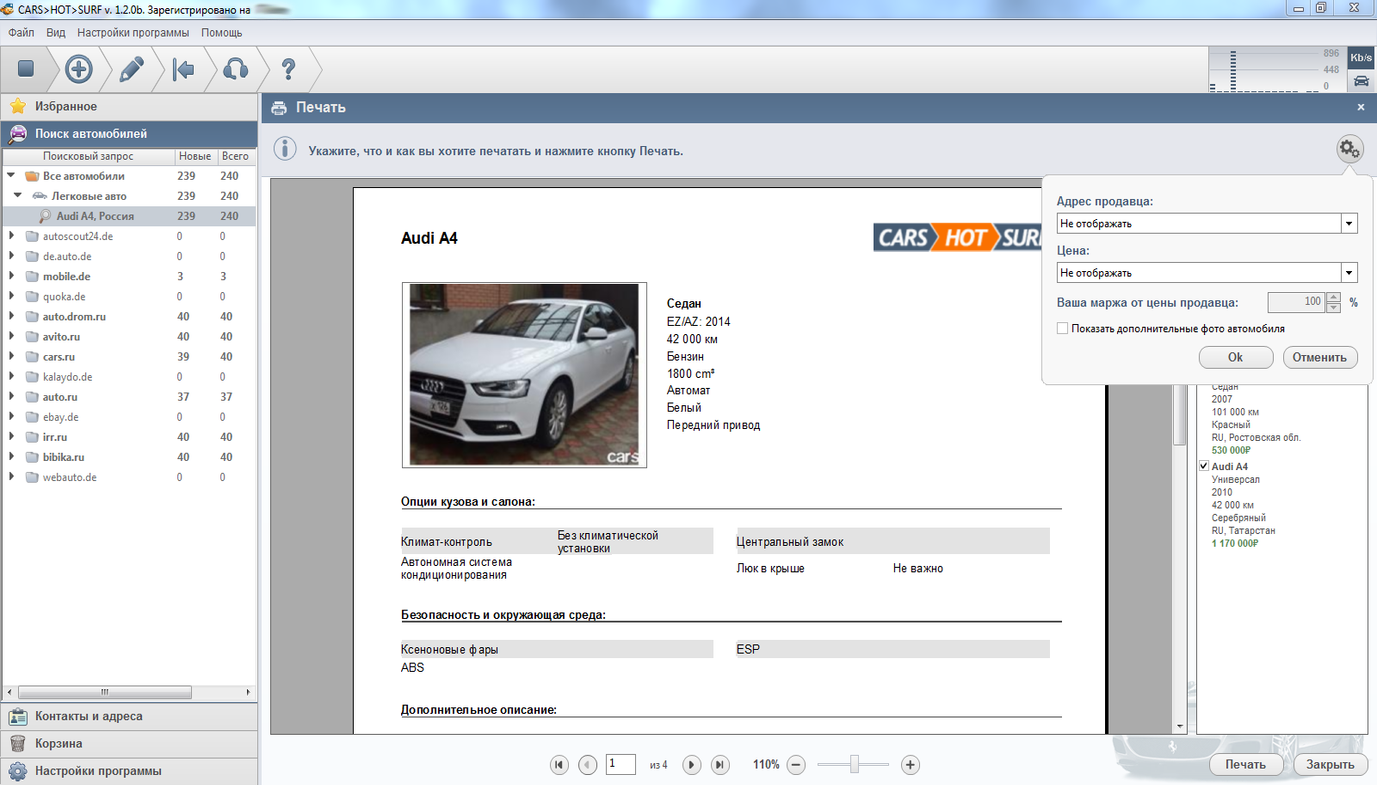Viewport: 1377px width, 785px height.
Task: Switch to Избранное section
Action: (129, 106)
